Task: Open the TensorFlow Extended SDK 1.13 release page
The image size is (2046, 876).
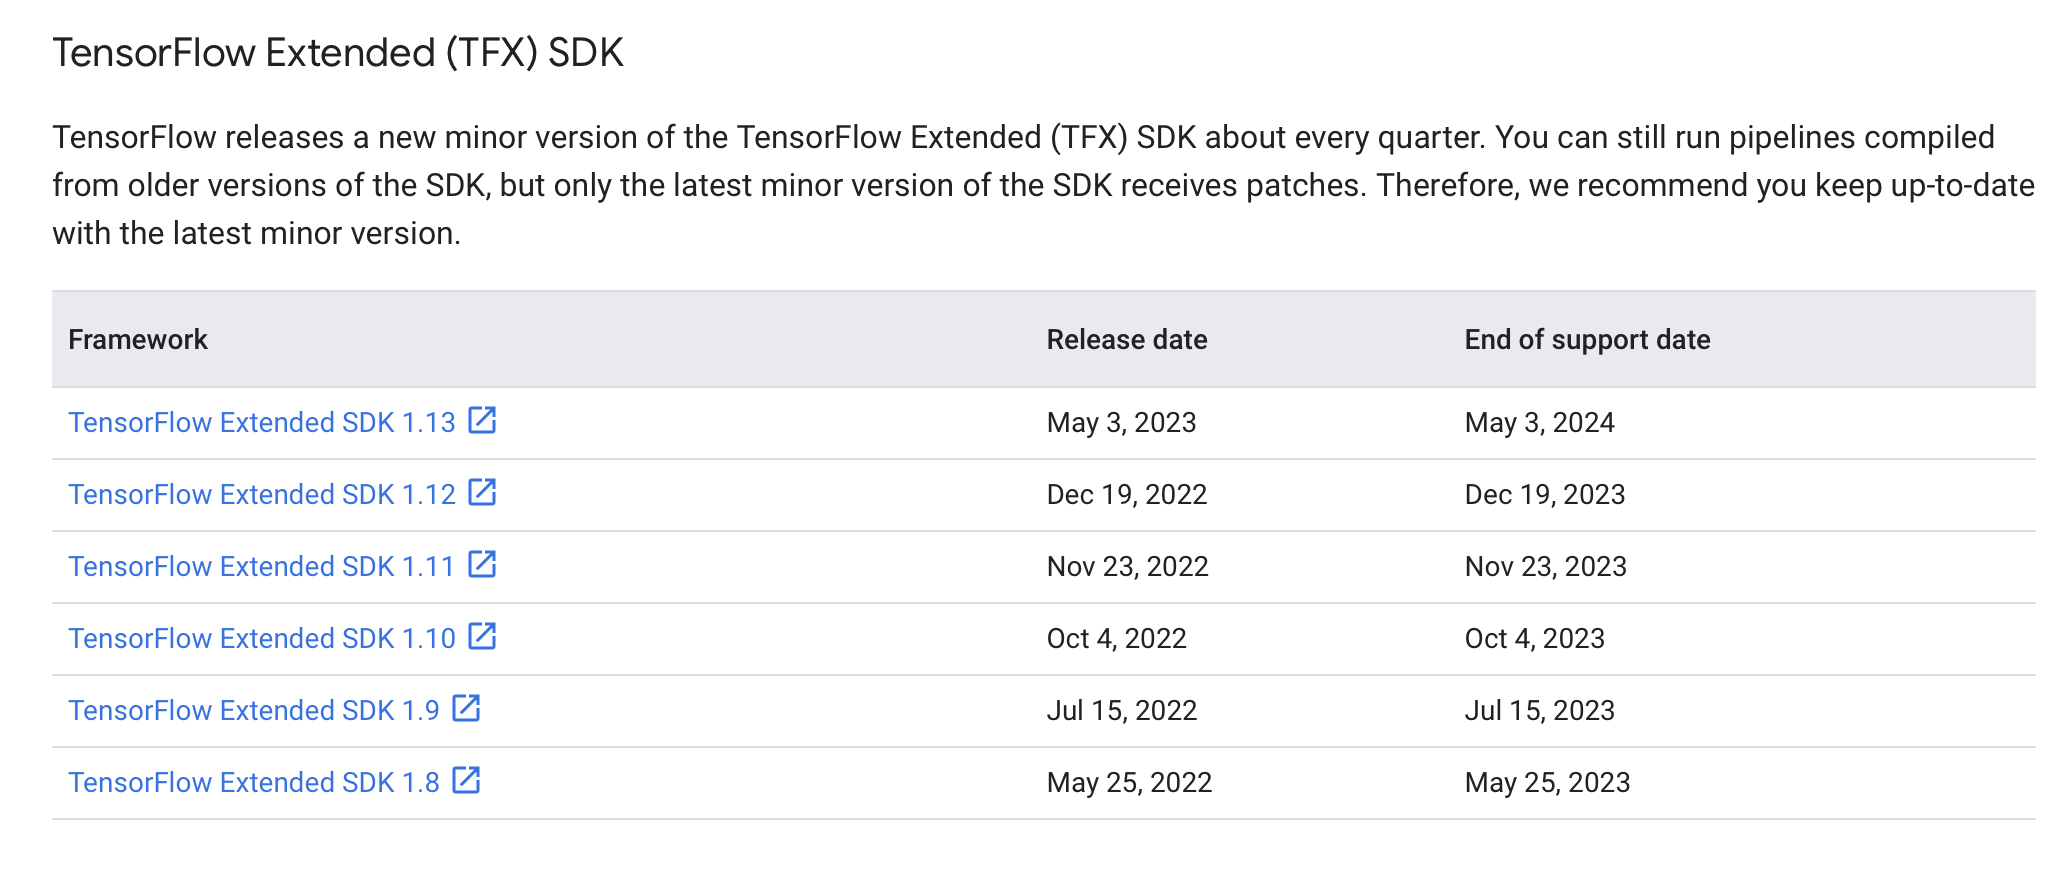Action: click(x=262, y=422)
